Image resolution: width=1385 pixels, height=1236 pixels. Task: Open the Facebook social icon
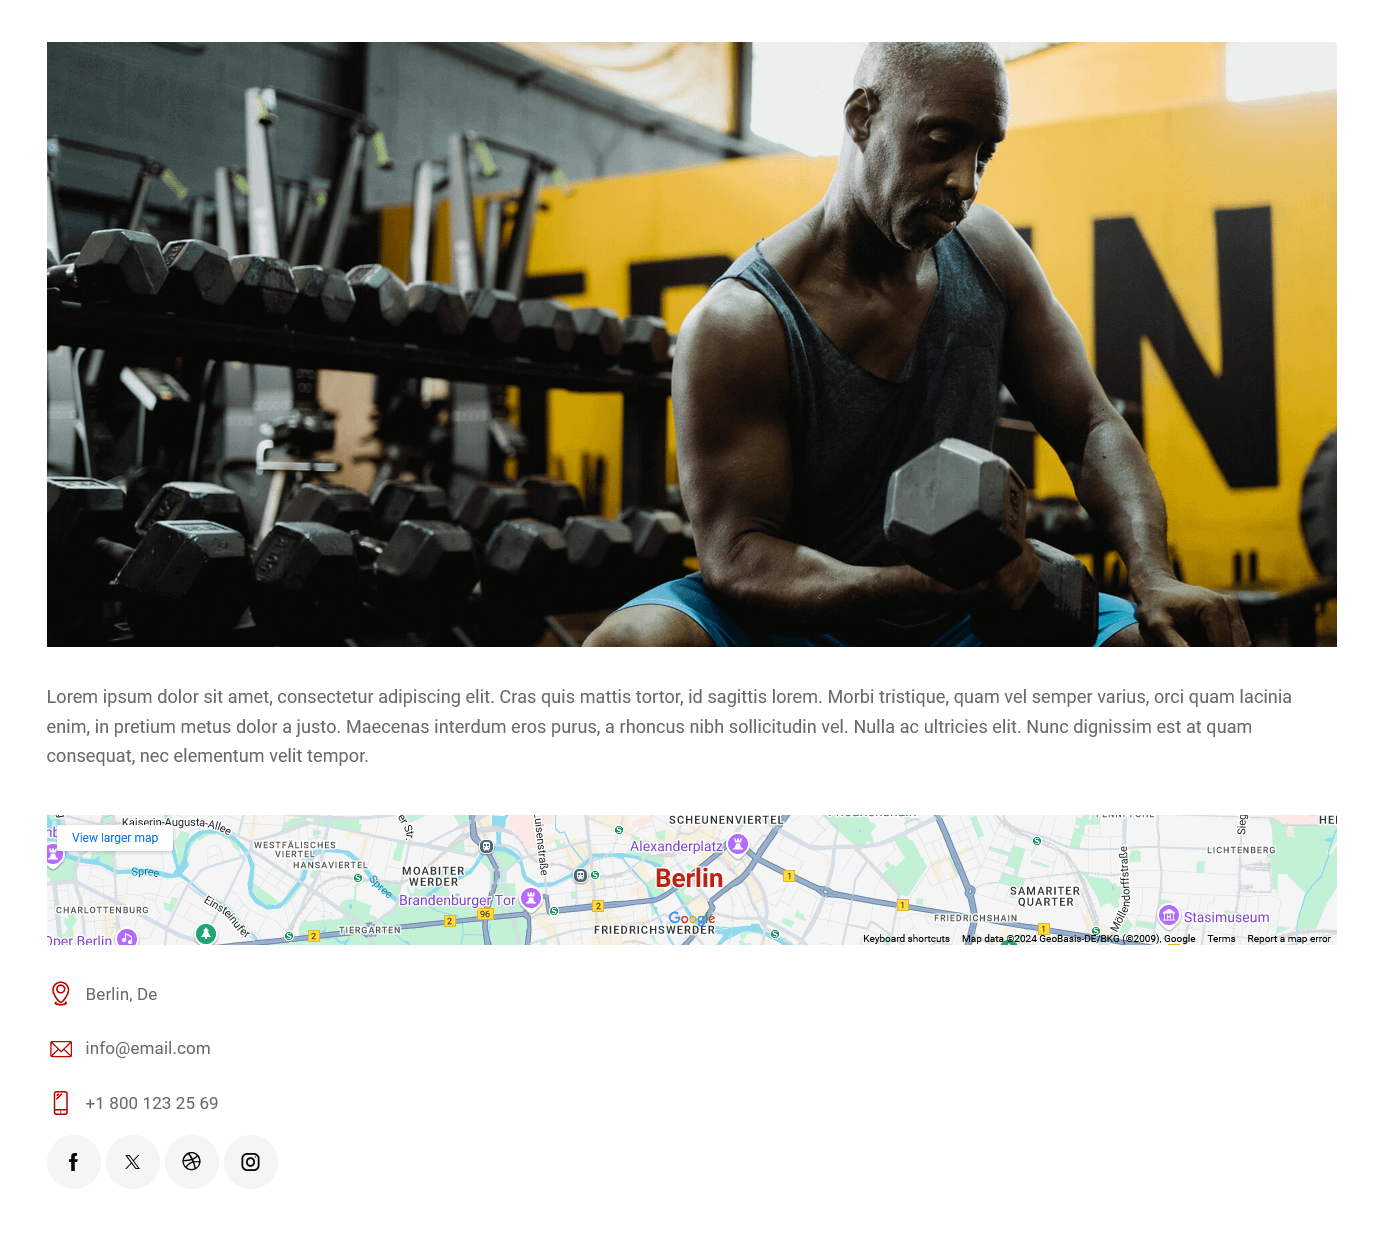pyautogui.click(x=73, y=1162)
